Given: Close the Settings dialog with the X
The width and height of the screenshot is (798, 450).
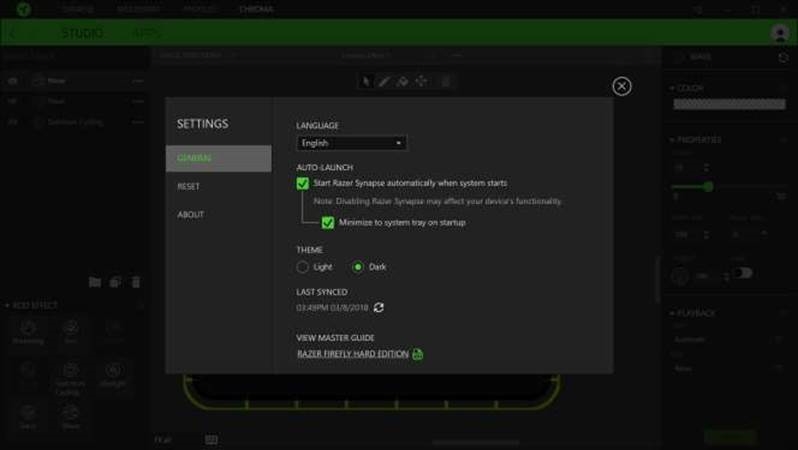Looking at the screenshot, I should coord(621,86).
